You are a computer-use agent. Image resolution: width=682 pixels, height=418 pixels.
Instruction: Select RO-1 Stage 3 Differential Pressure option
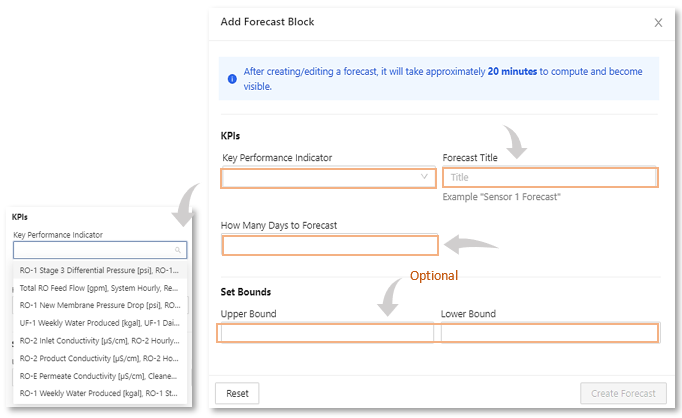[x=99, y=271]
